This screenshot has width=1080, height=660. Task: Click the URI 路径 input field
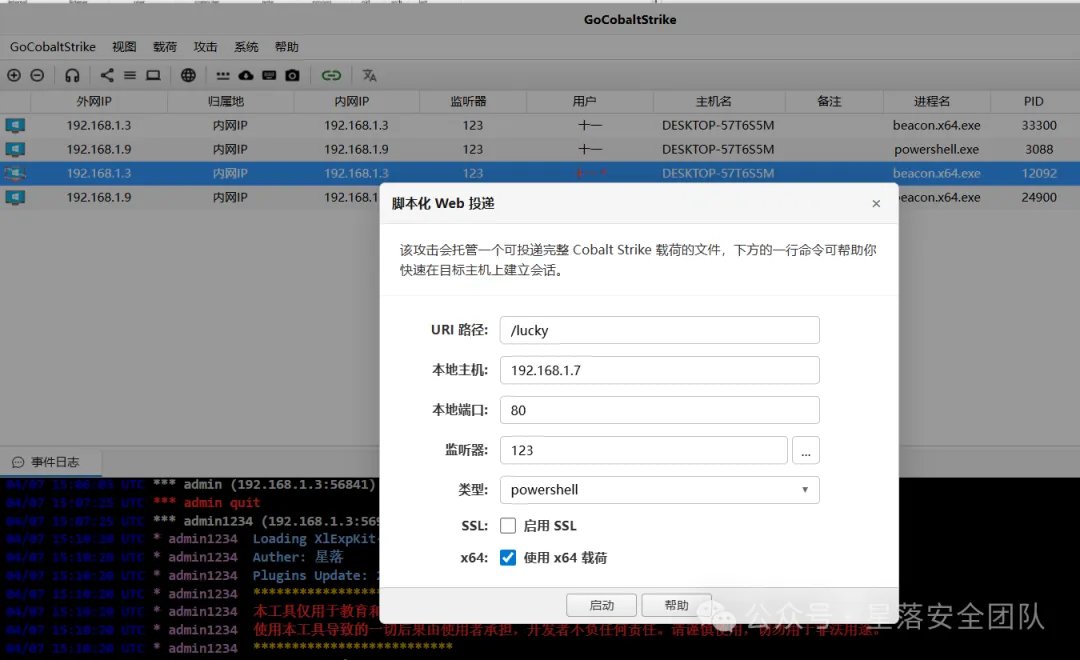[x=660, y=330]
